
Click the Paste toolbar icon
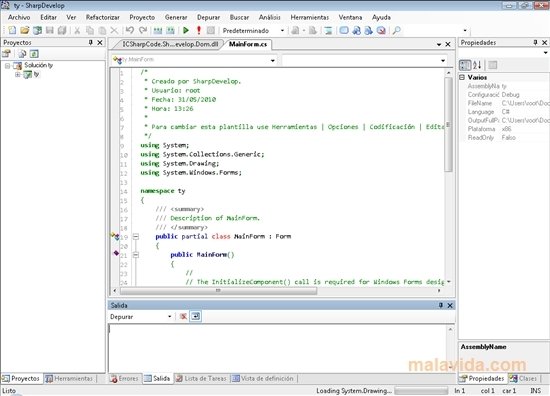click(102, 31)
